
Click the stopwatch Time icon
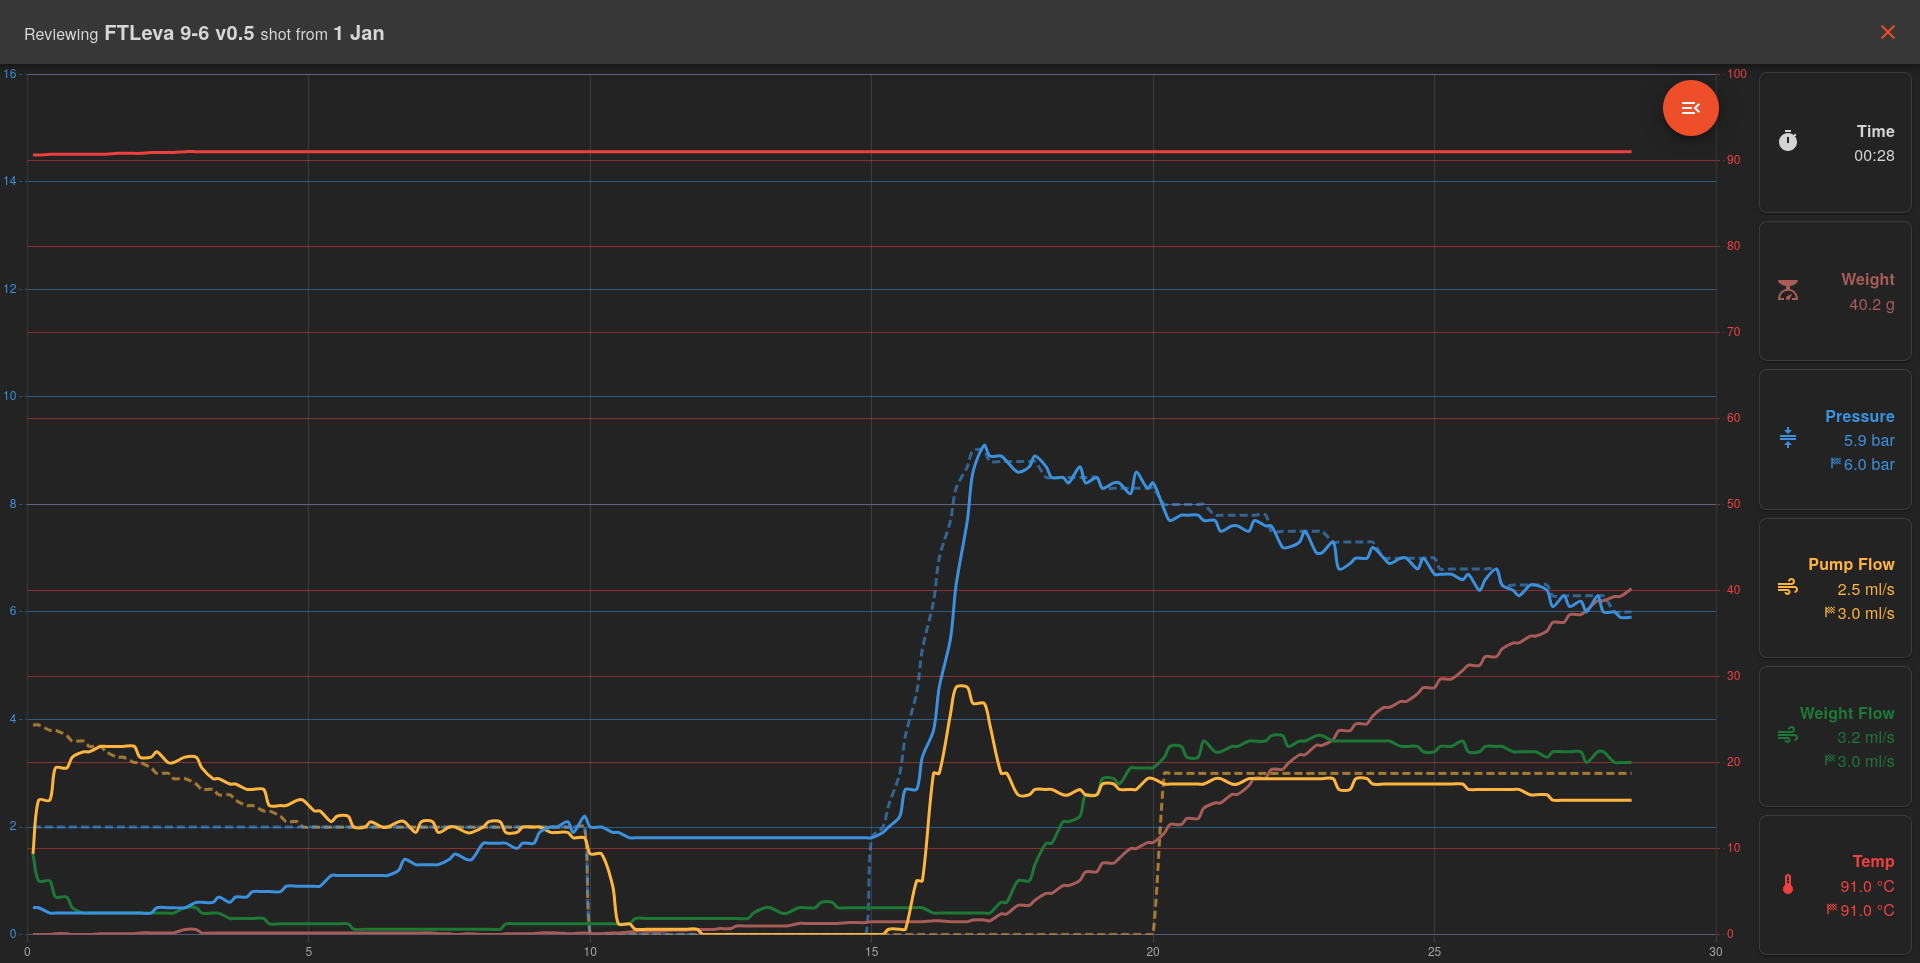1788,141
